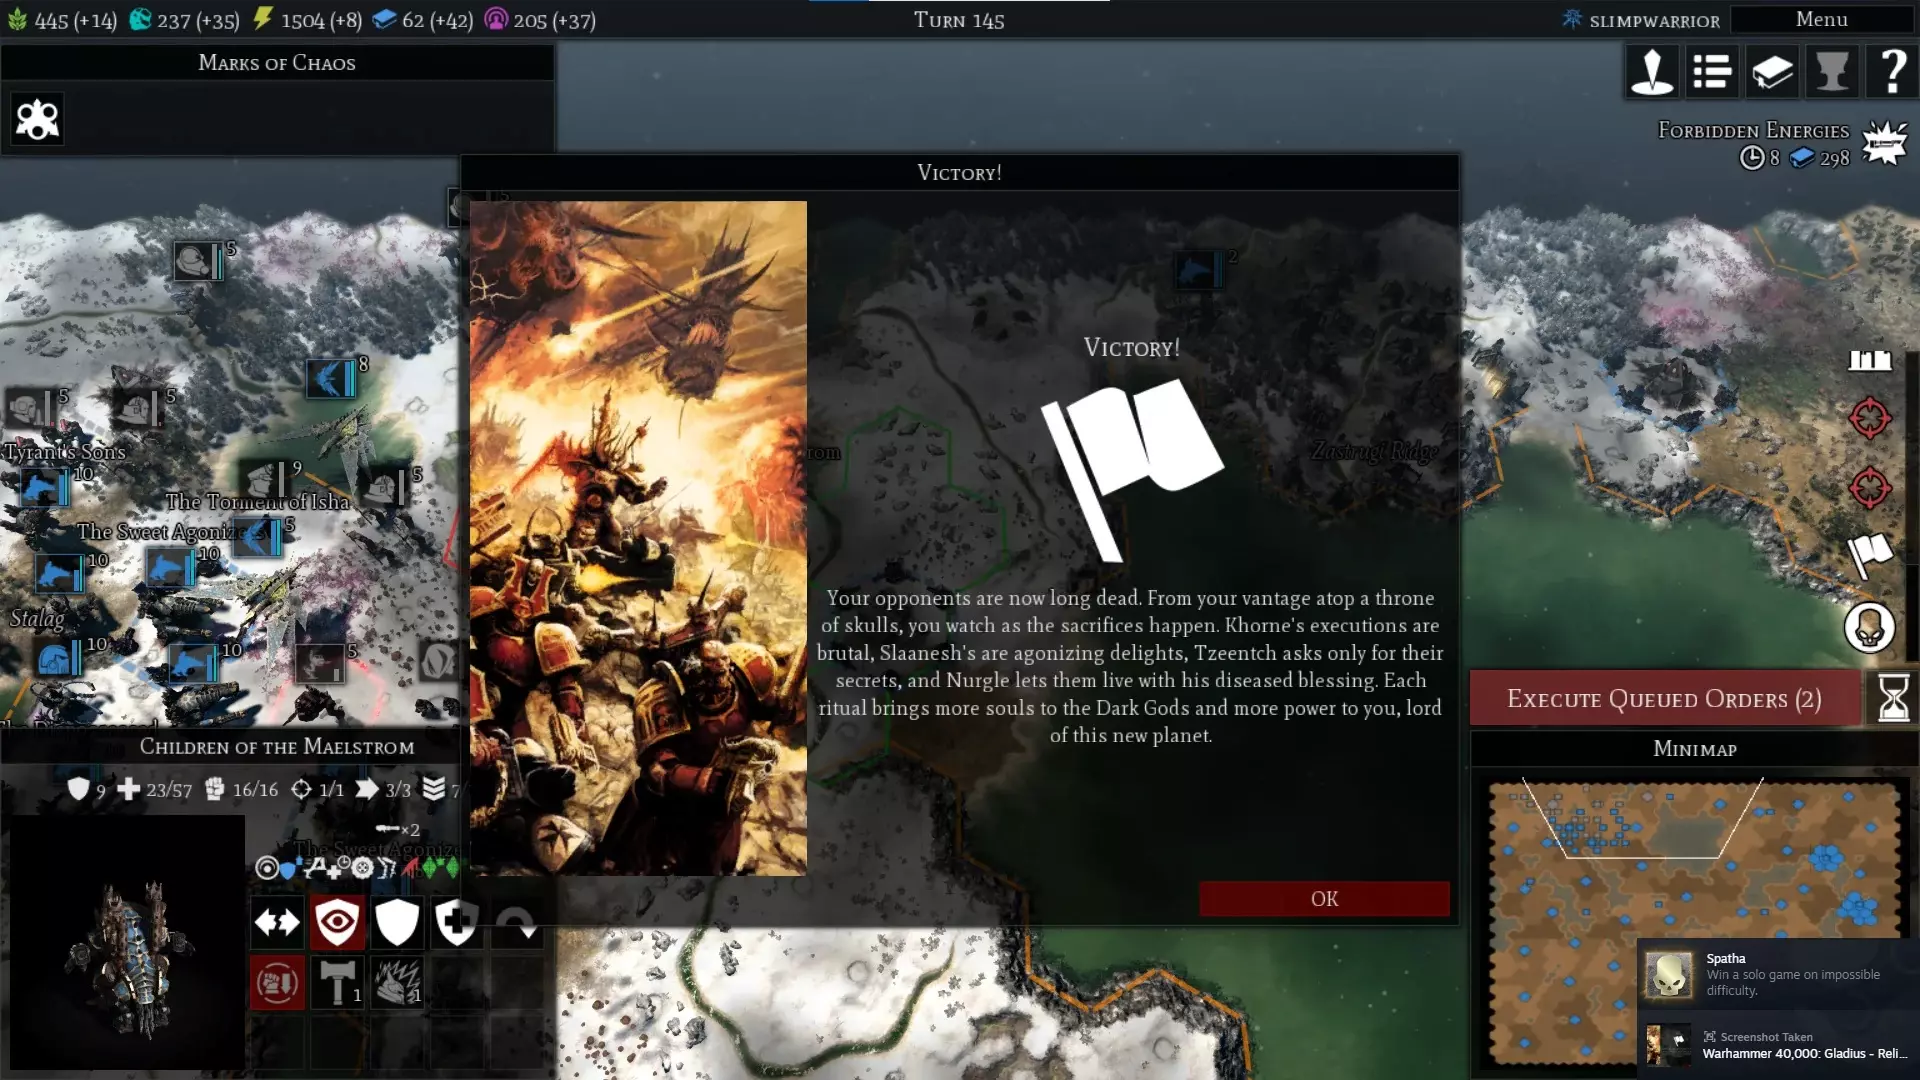Click the upper red crosshair notification
Screen dimensions: 1920x1080
(1869, 418)
